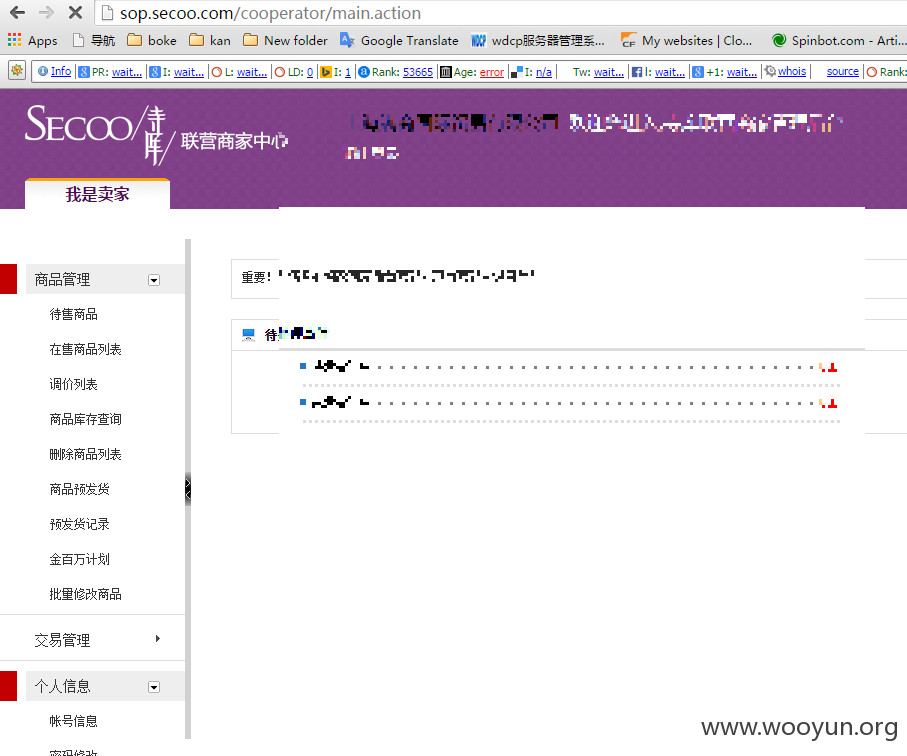
Task: Open 金百万计划 in sidebar
Action: coord(80,559)
